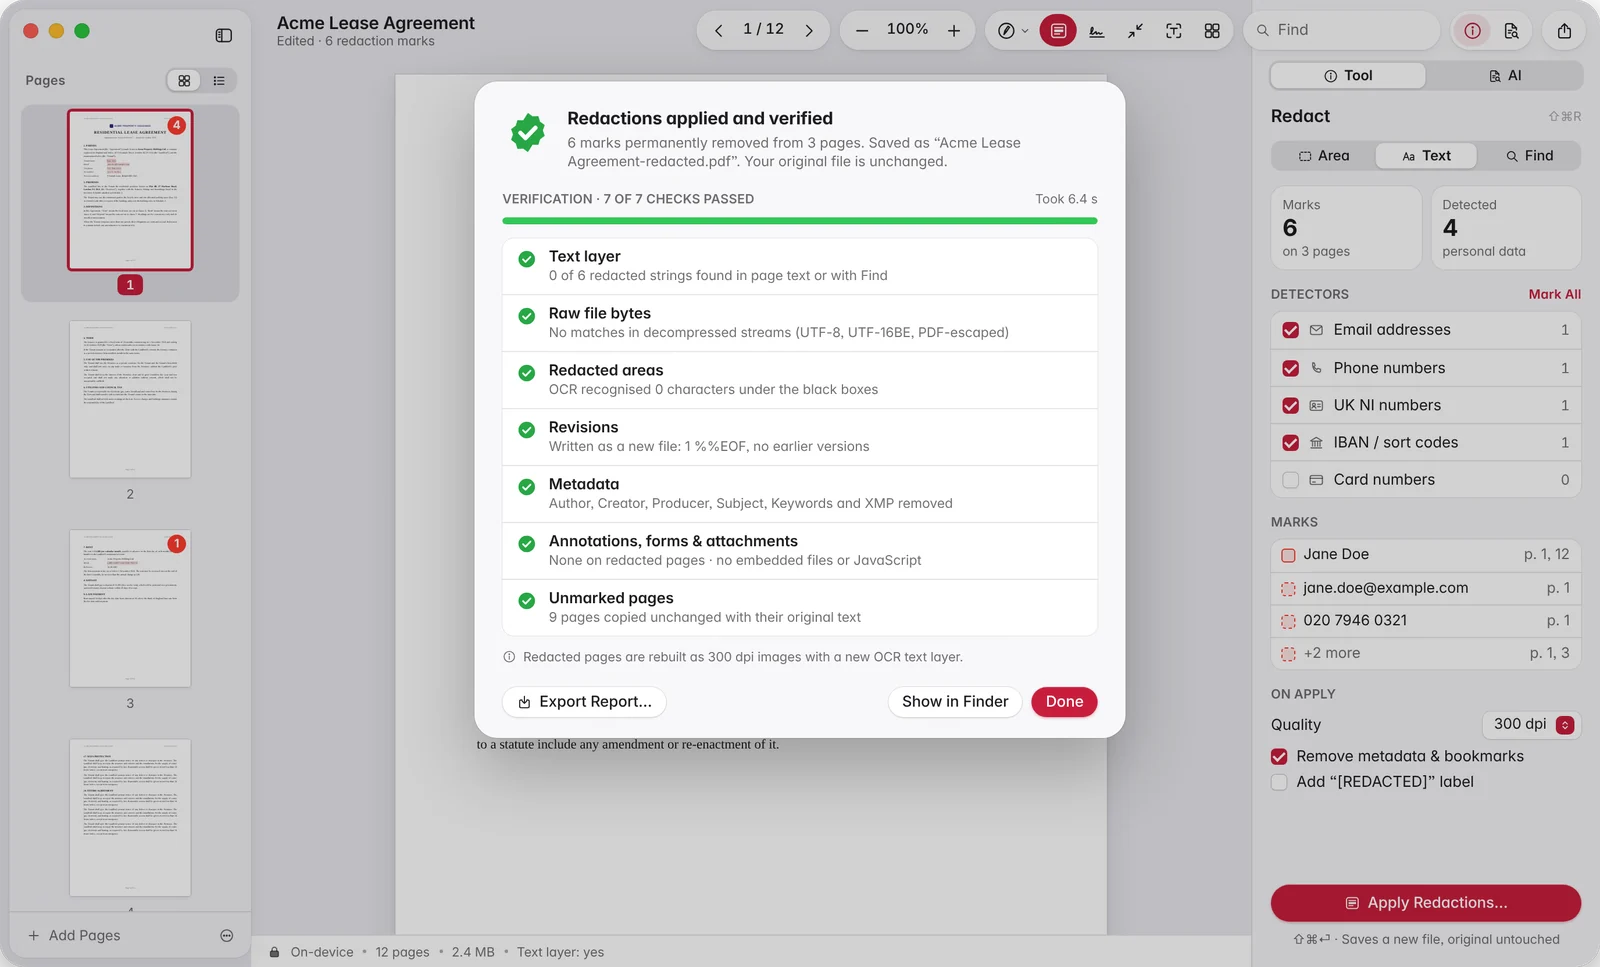Uncheck Phone numbers detector
1600x967 pixels.
[1290, 368]
